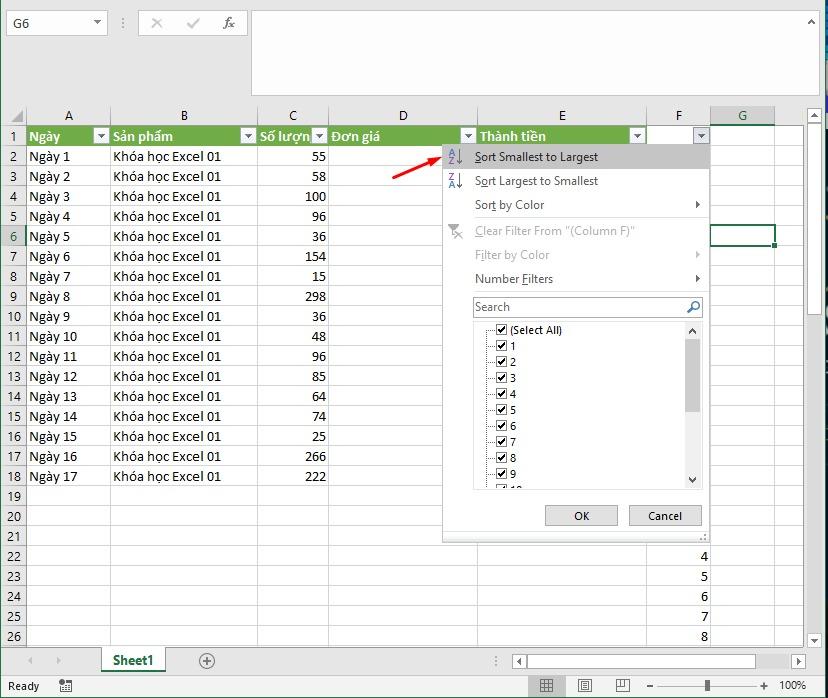
Task: Click the macro record icon next to Ready
Action: (64, 686)
